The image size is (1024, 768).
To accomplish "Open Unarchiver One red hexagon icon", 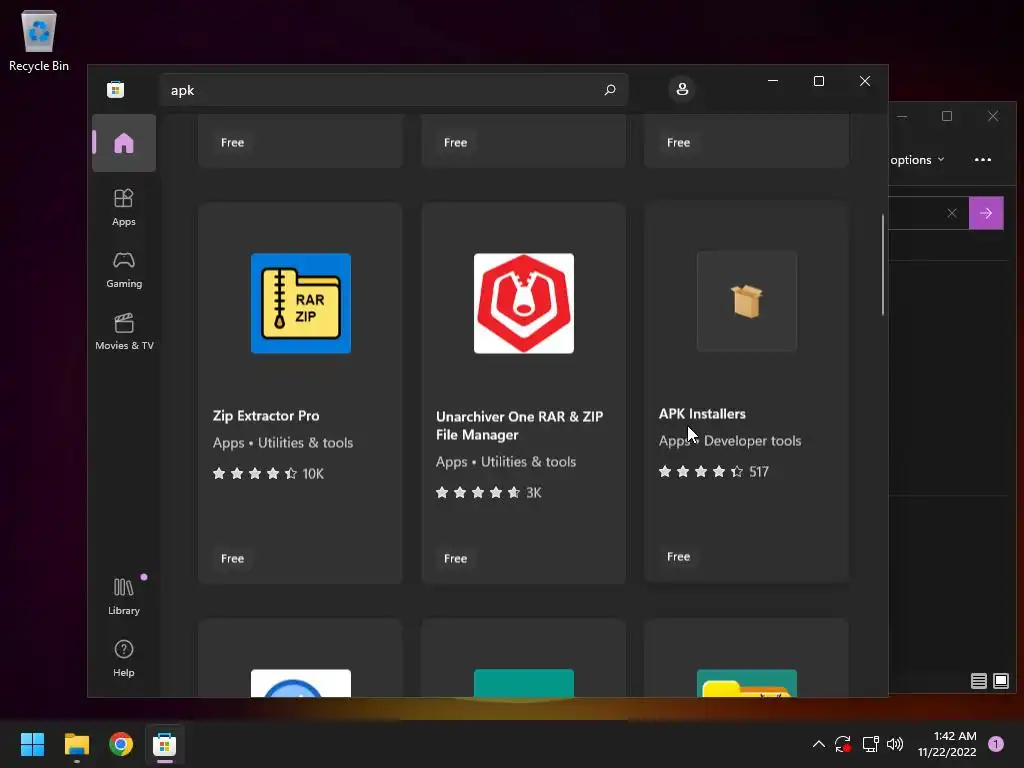I will [524, 303].
